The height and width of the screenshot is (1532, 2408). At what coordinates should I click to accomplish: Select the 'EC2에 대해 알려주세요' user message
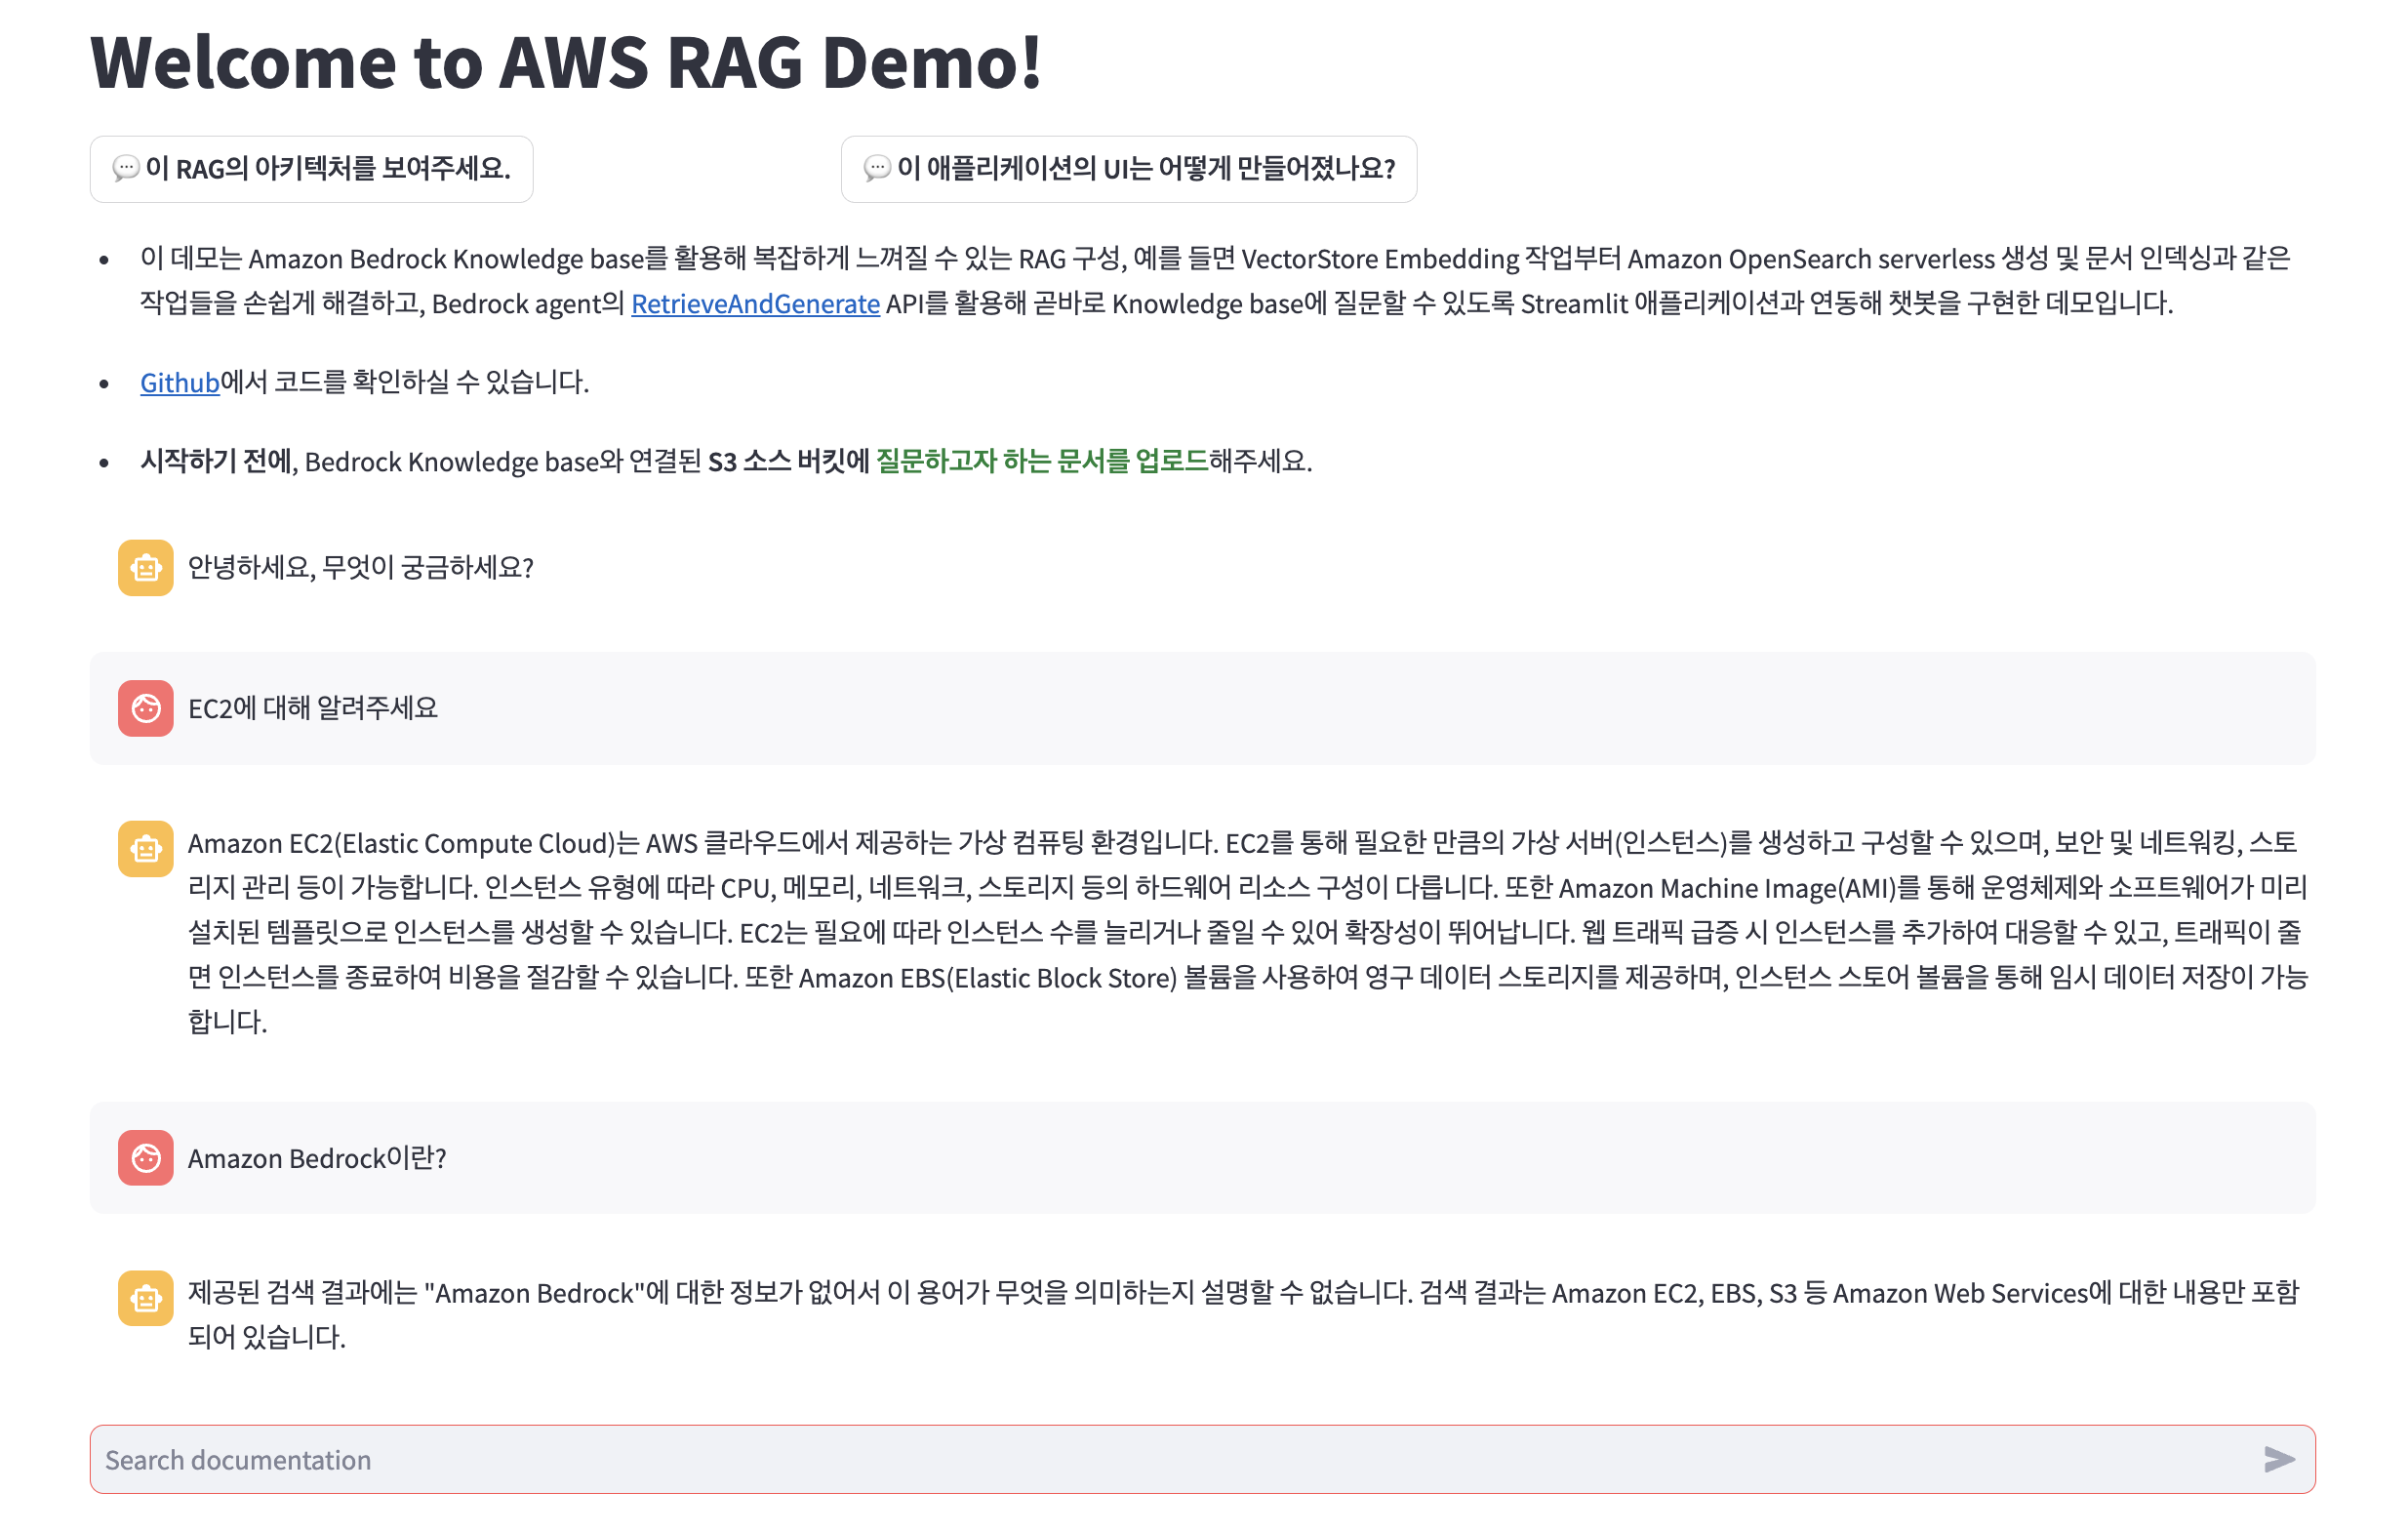[x=313, y=708]
